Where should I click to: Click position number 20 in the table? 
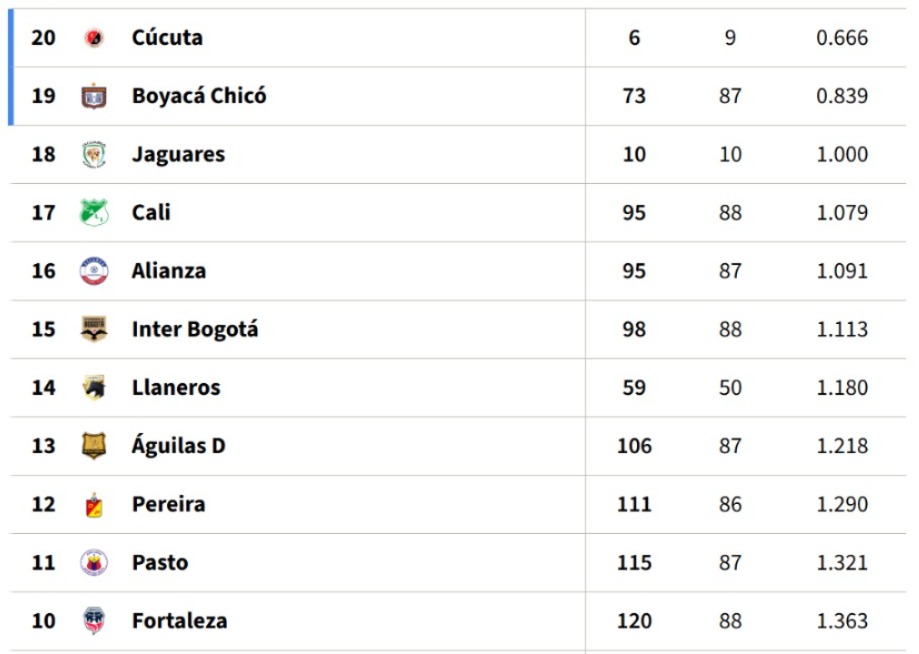[x=43, y=38]
